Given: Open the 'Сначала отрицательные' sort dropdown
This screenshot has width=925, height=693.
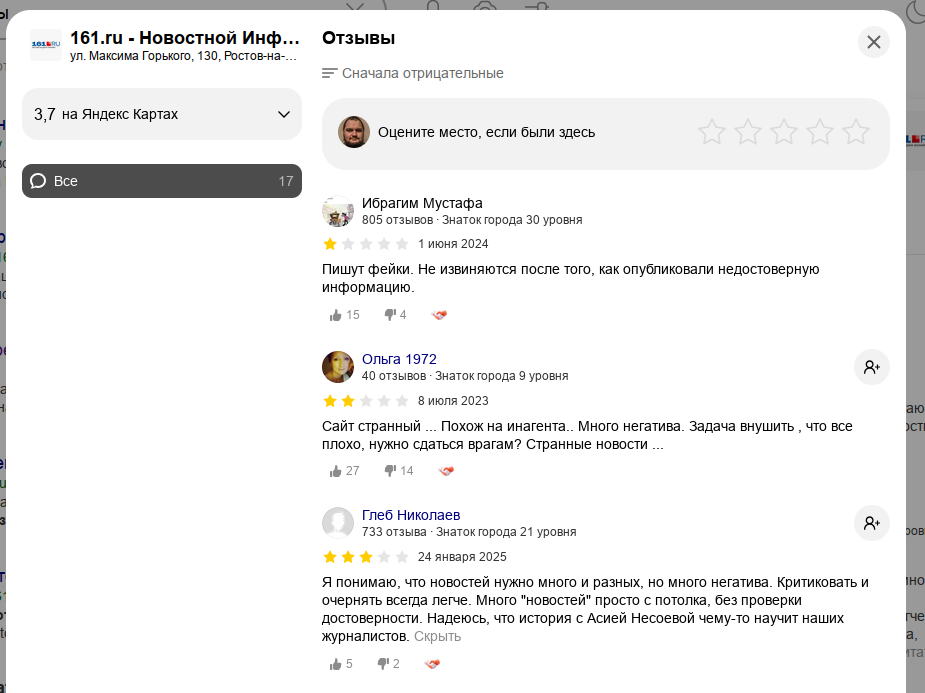Looking at the screenshot, I should 413,73.
